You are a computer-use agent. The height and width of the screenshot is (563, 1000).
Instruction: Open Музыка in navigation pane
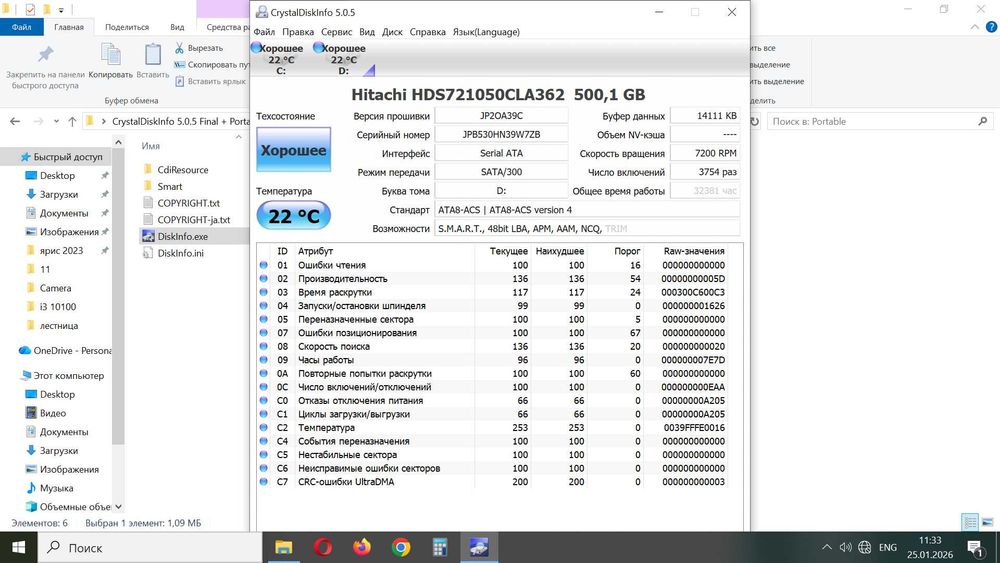[56, 488]
